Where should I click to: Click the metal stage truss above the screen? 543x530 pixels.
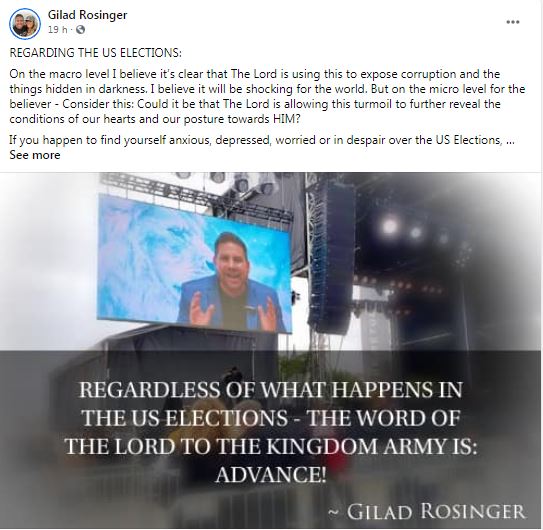pyautogui.click(x=194, y=196)
